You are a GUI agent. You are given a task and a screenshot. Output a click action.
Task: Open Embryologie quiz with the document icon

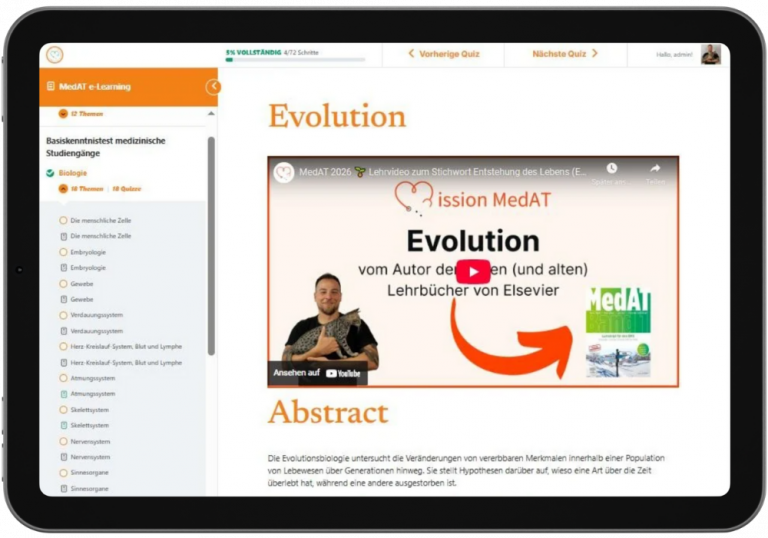click(x=63, y=268)
